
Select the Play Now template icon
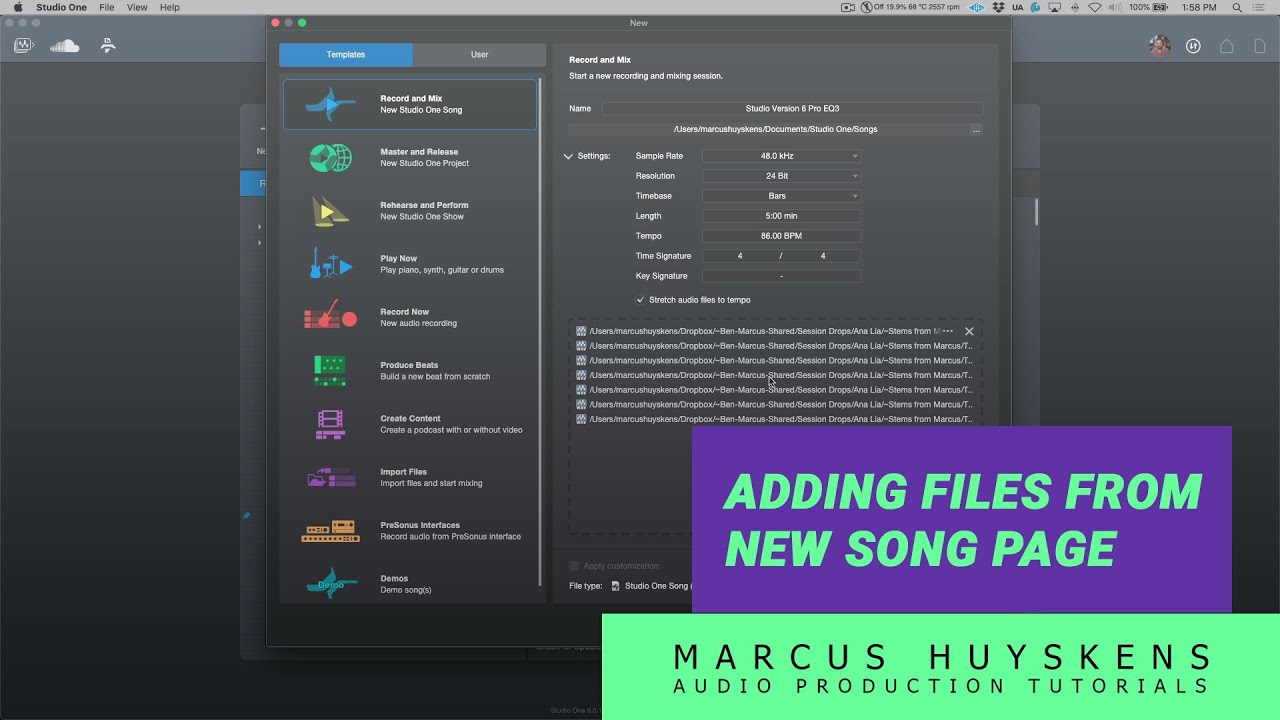tap(330, 264)
